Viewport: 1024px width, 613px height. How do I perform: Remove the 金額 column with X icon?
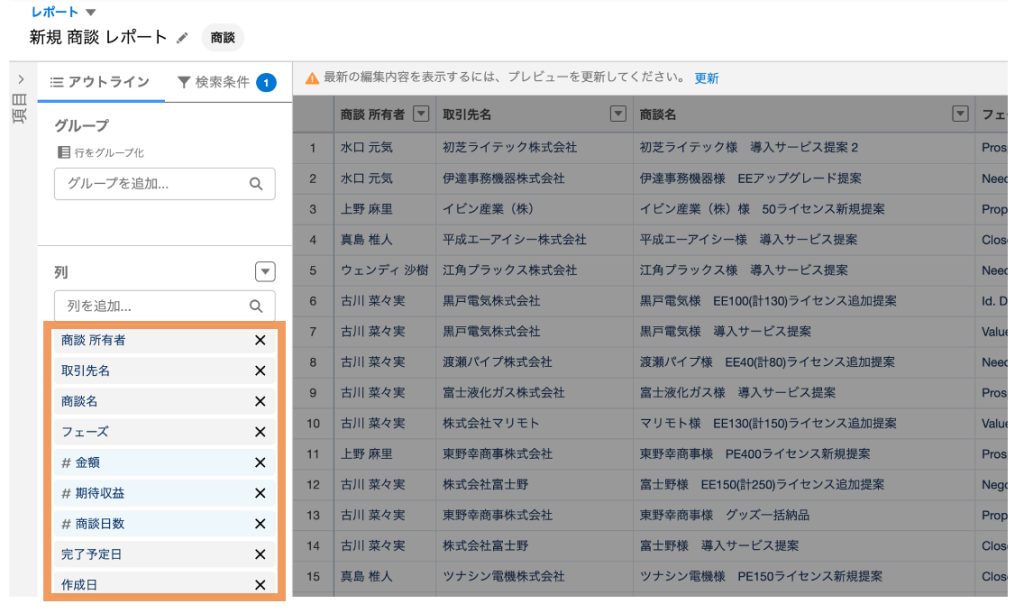[x=260, y=463]
